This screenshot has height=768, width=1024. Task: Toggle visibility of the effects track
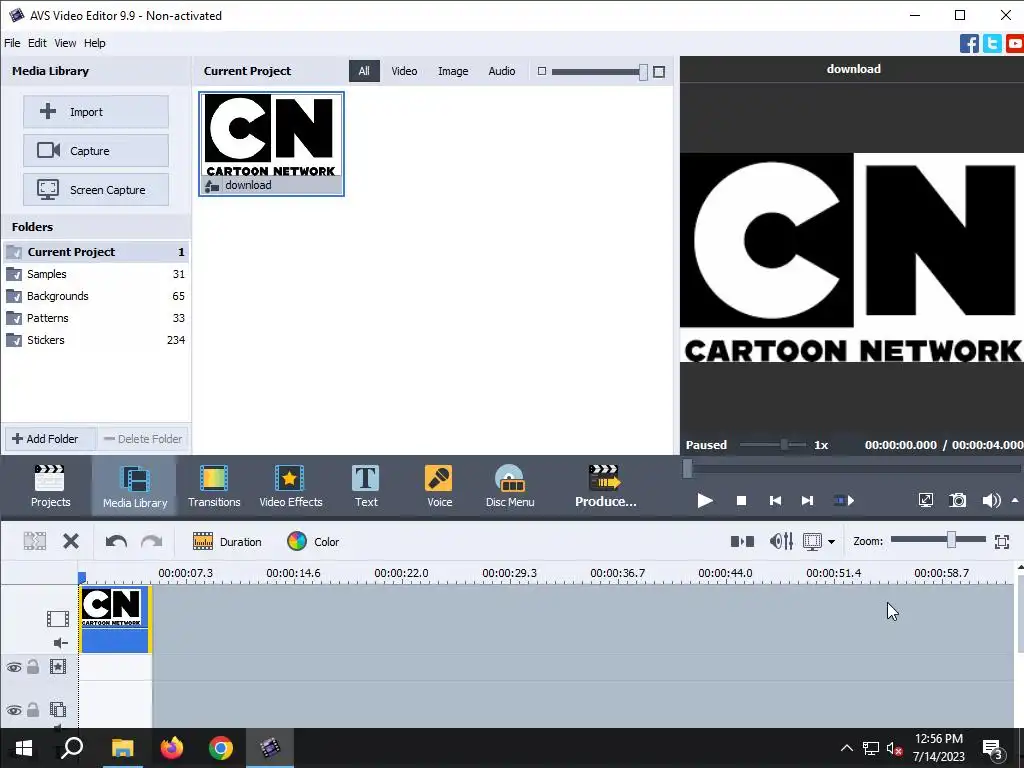[x=14, y=667]
